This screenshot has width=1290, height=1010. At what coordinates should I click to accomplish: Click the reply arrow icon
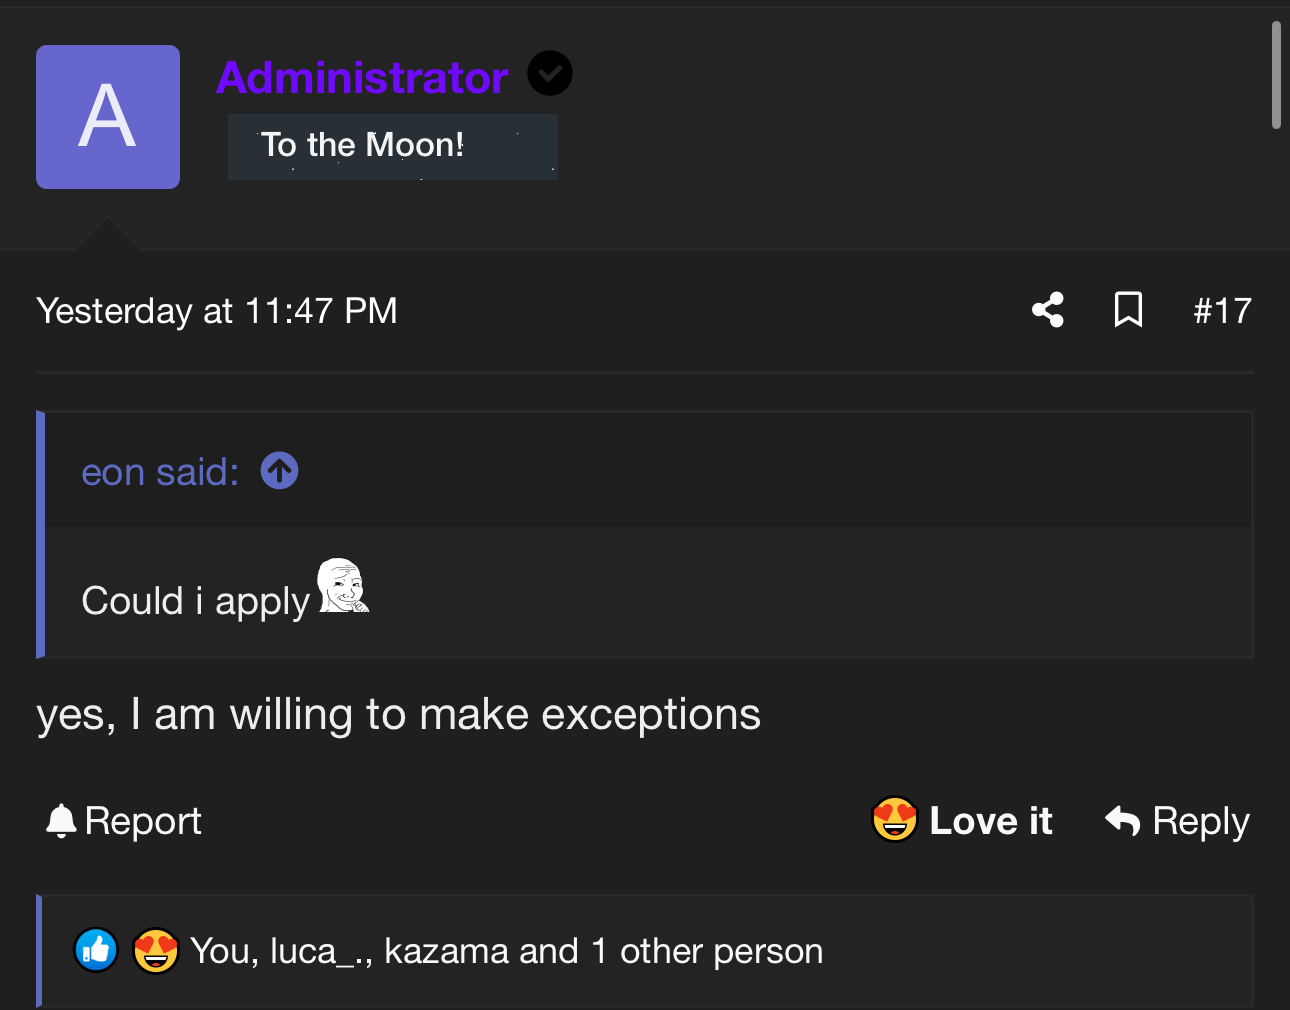[1123, 821]
